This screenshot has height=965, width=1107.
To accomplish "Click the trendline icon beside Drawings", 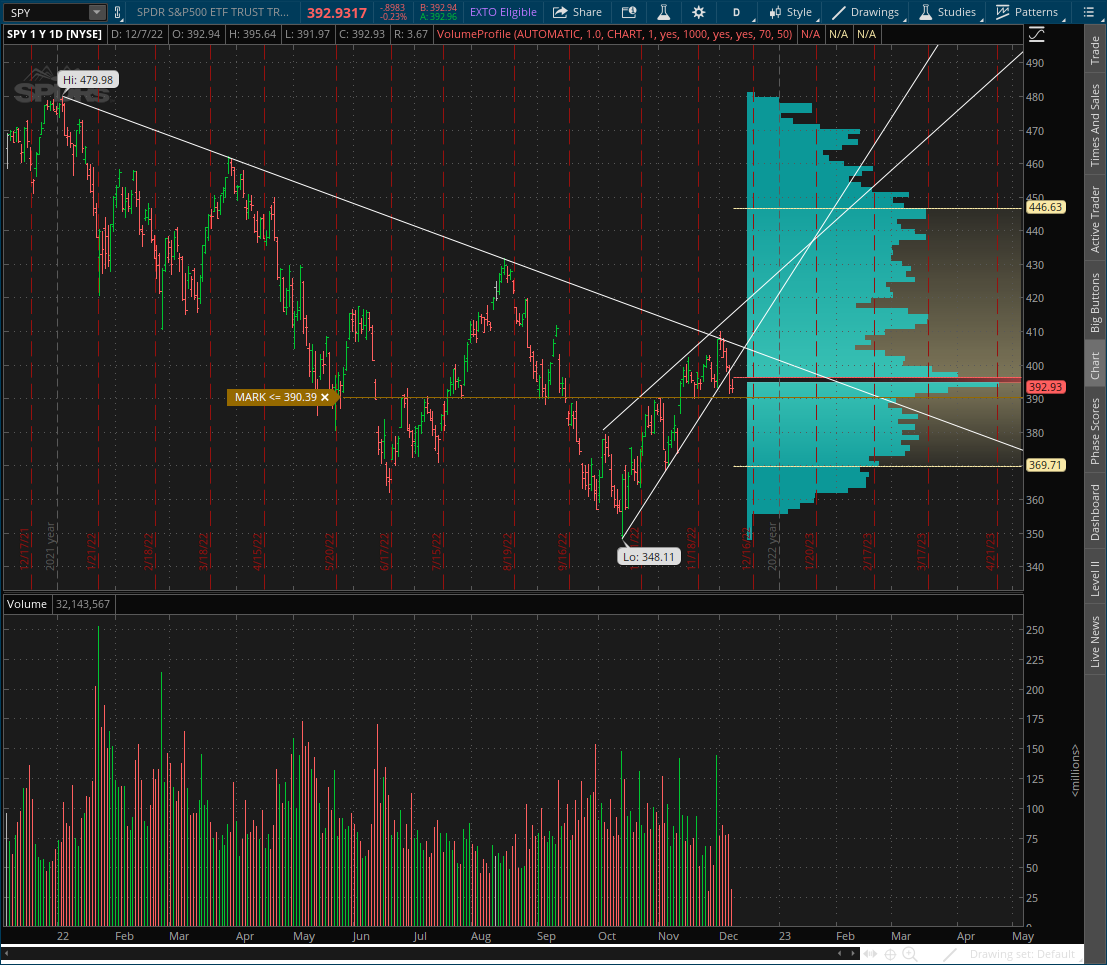I will point(839,12).
